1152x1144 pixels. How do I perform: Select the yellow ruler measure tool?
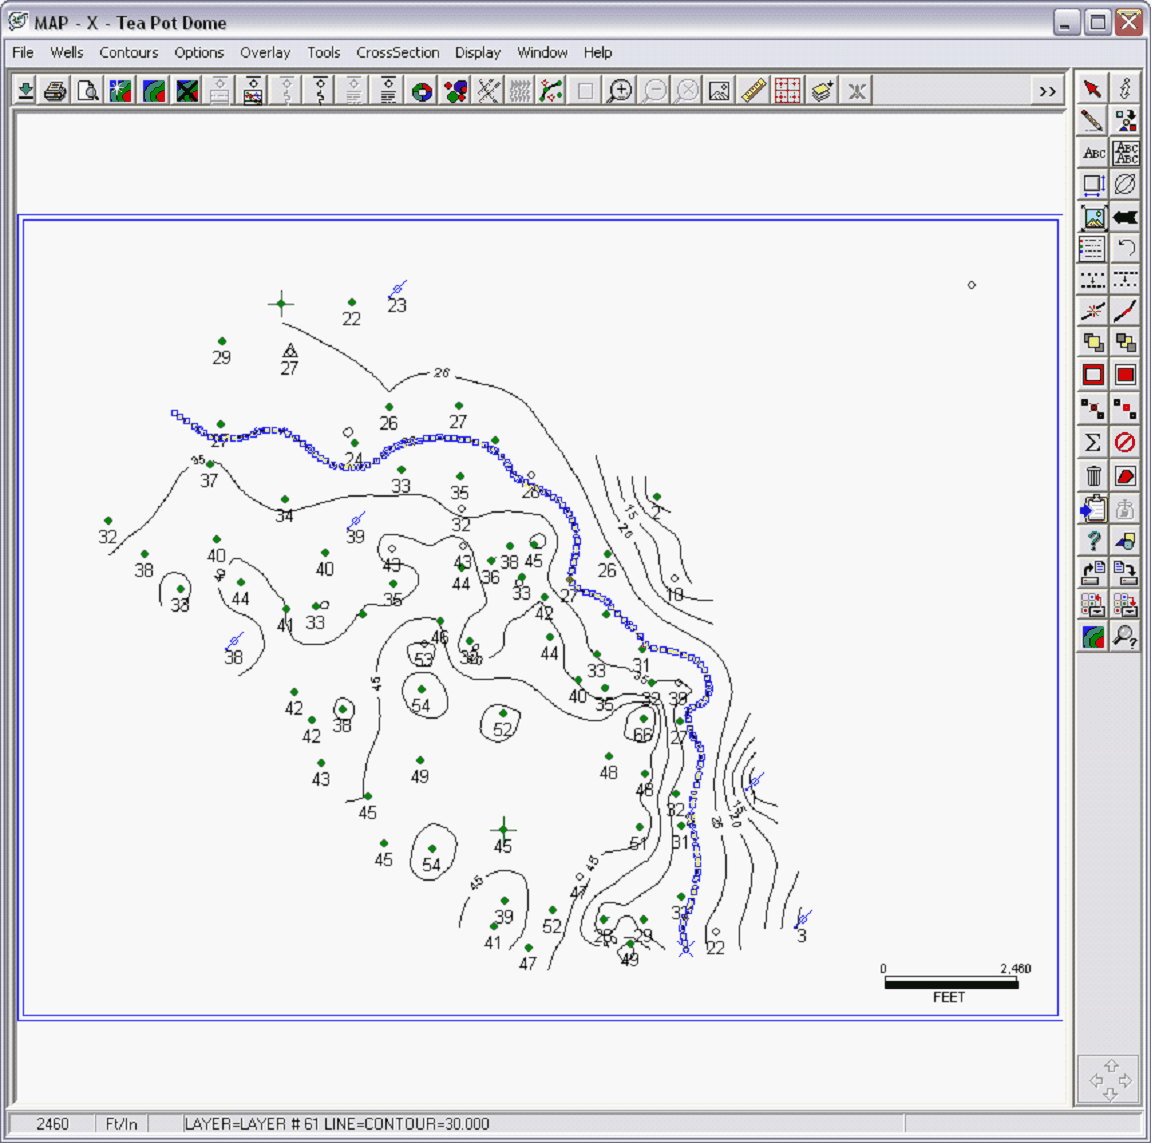[x=752, y=91]
